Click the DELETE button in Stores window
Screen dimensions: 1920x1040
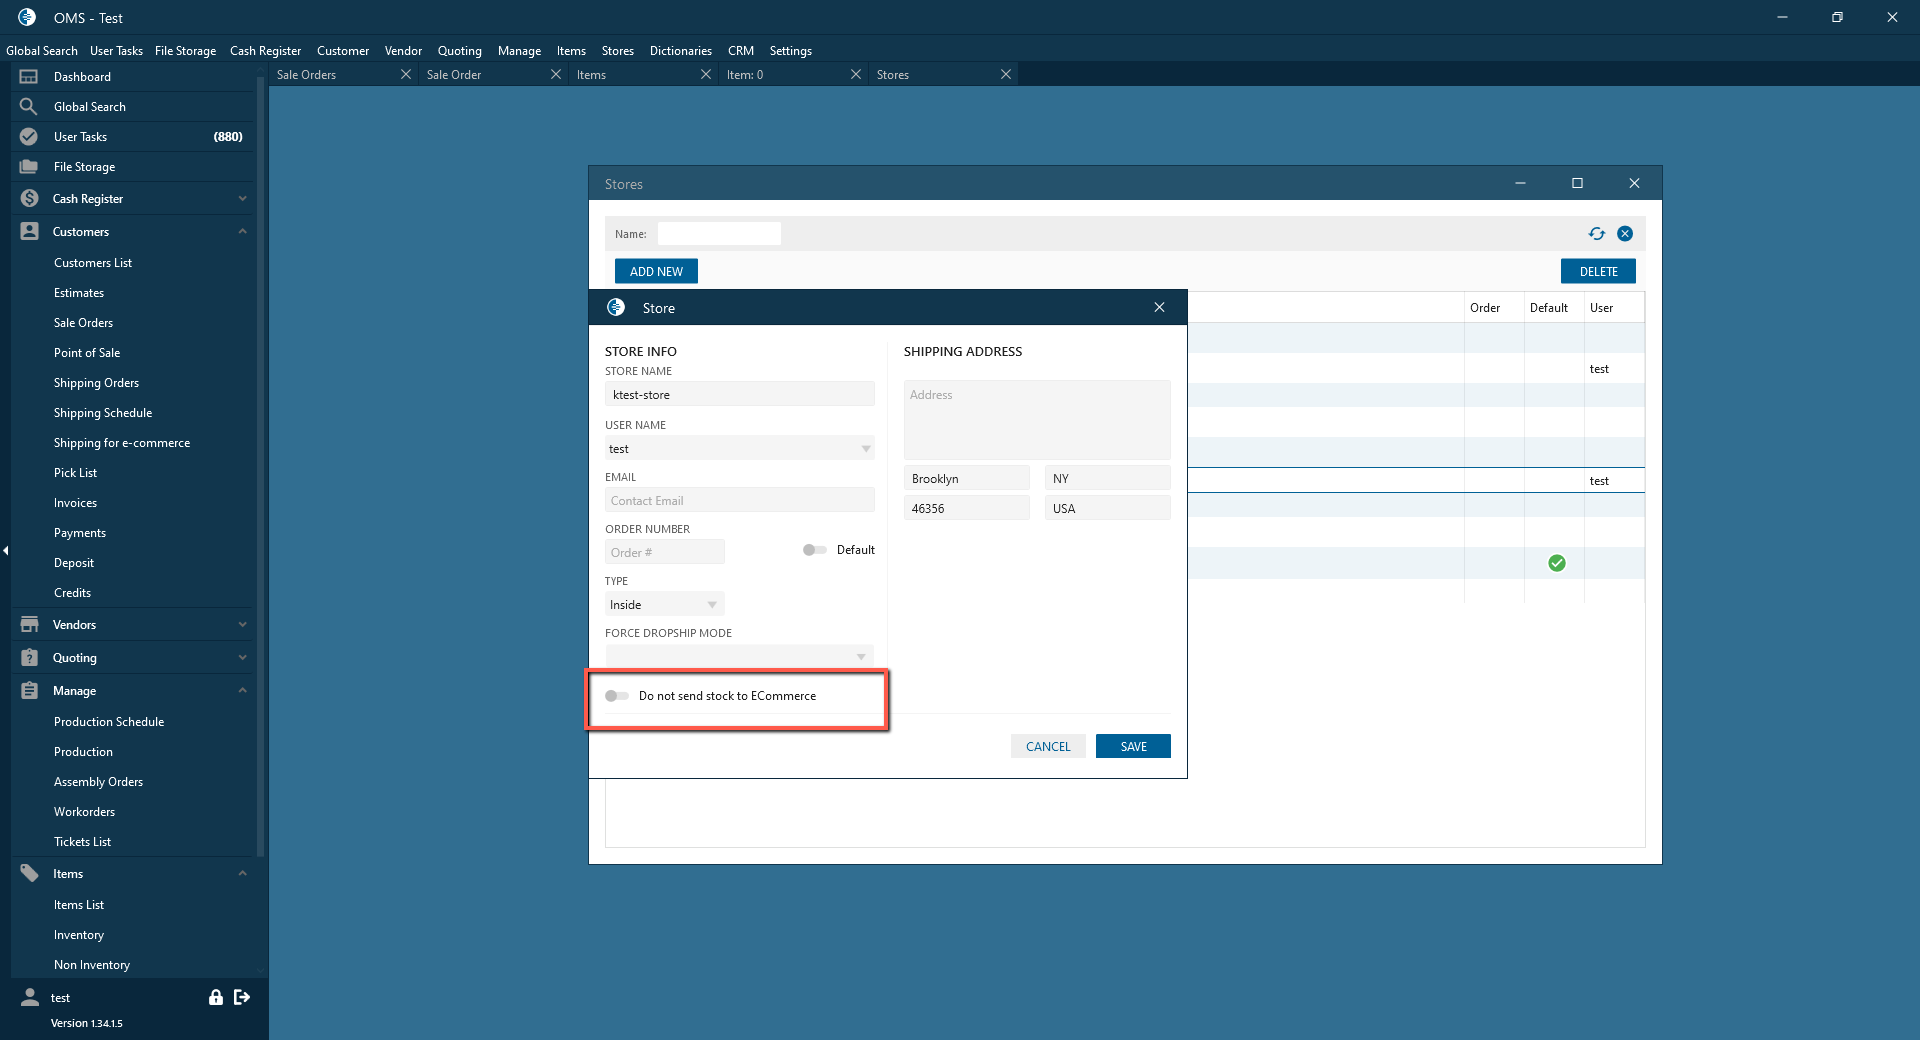pos(1598,272)
